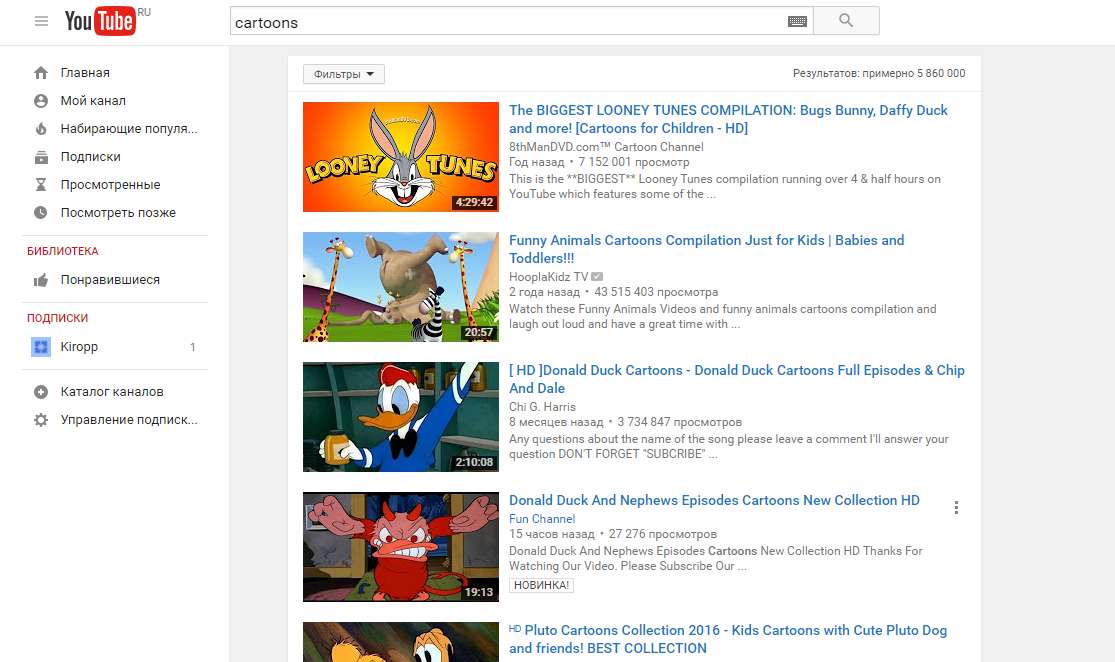Open Понравившиеся liked videos

(x=110, y=280)
